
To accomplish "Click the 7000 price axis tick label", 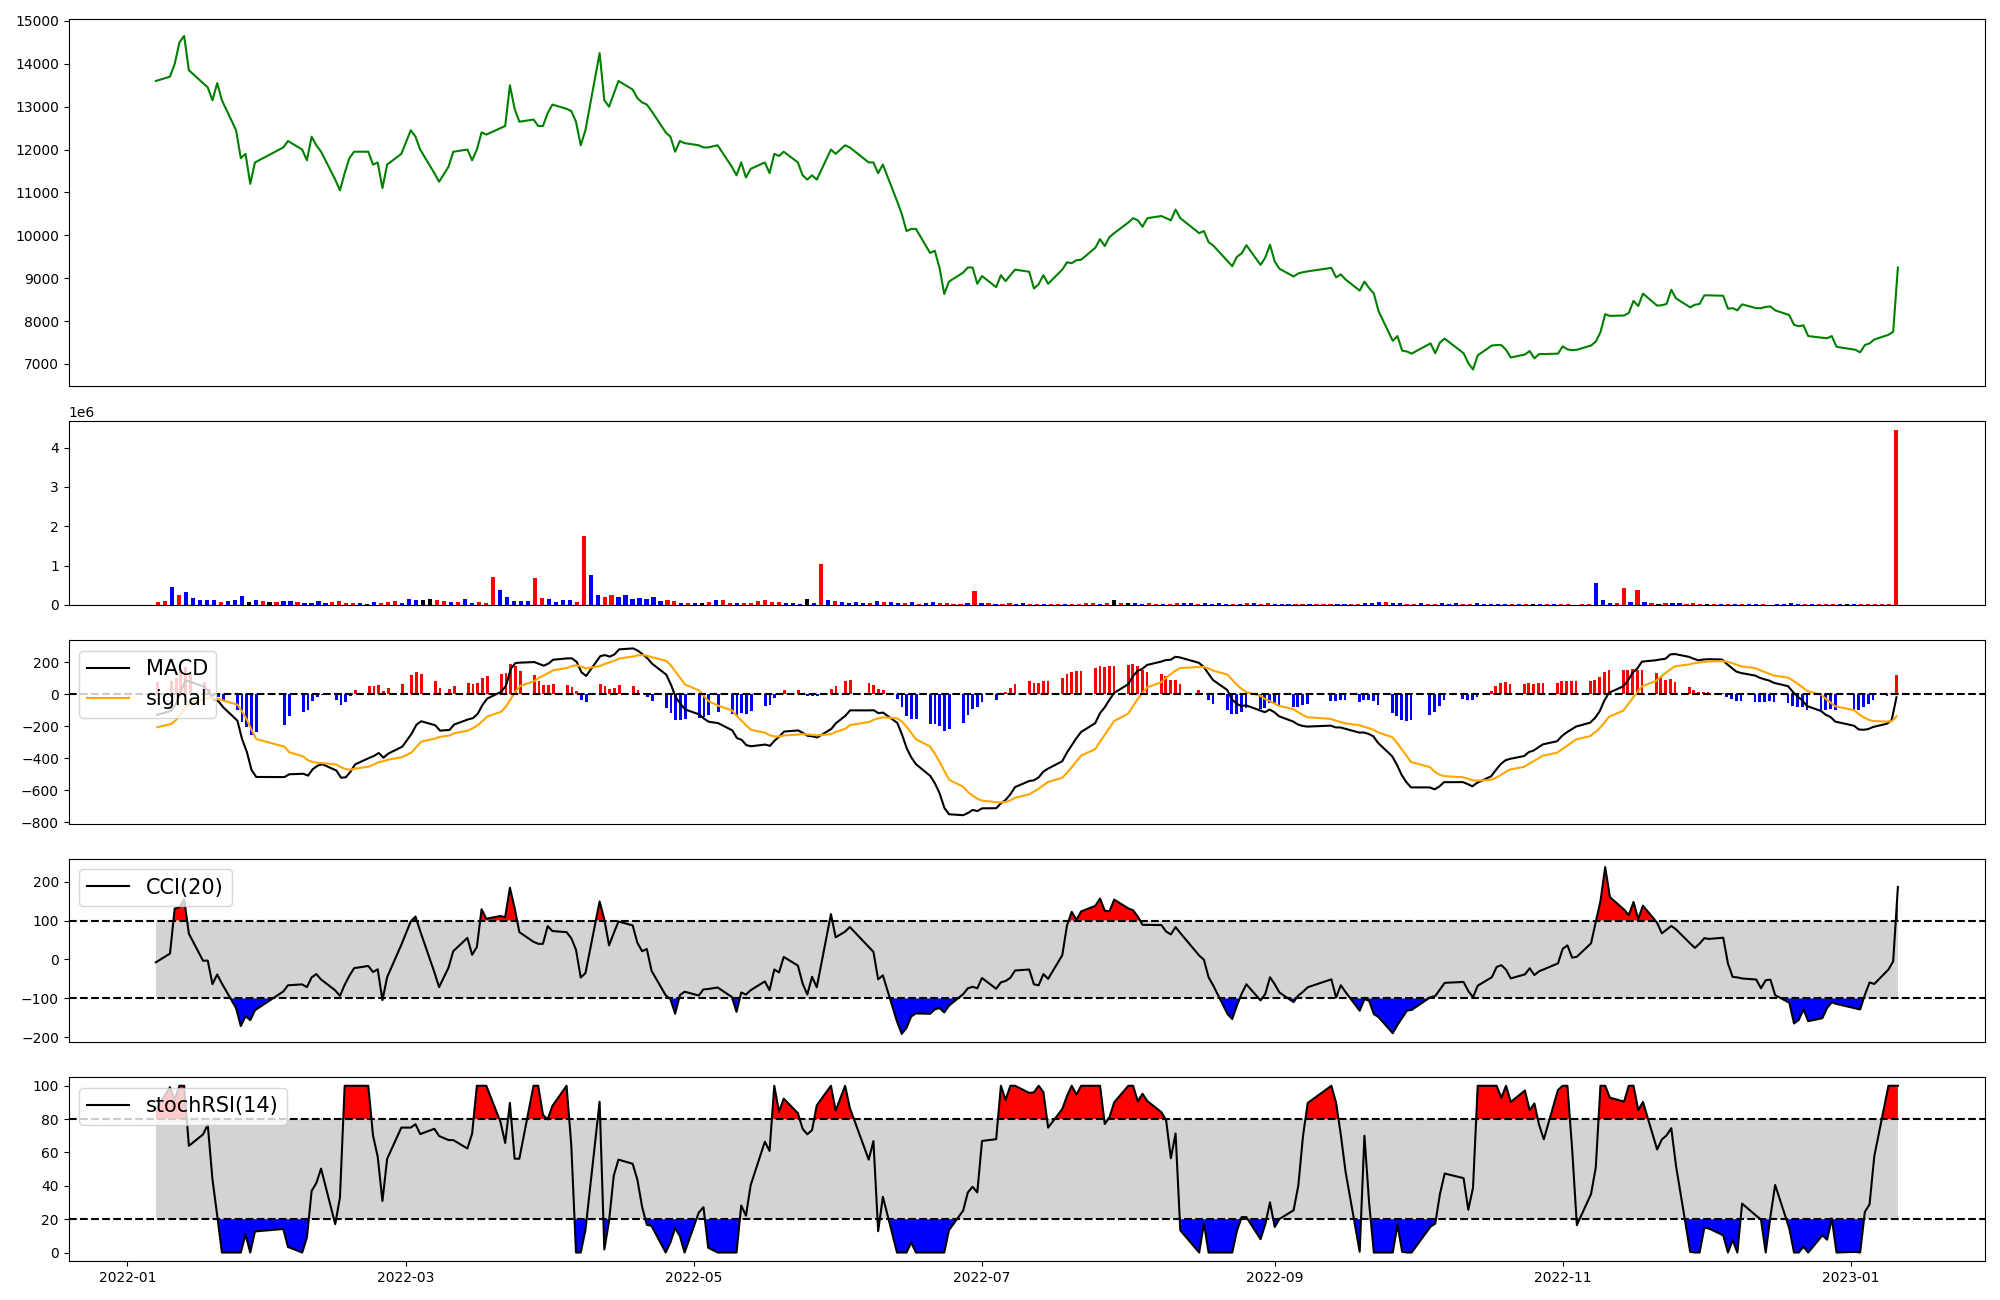I will pos(41,364).
